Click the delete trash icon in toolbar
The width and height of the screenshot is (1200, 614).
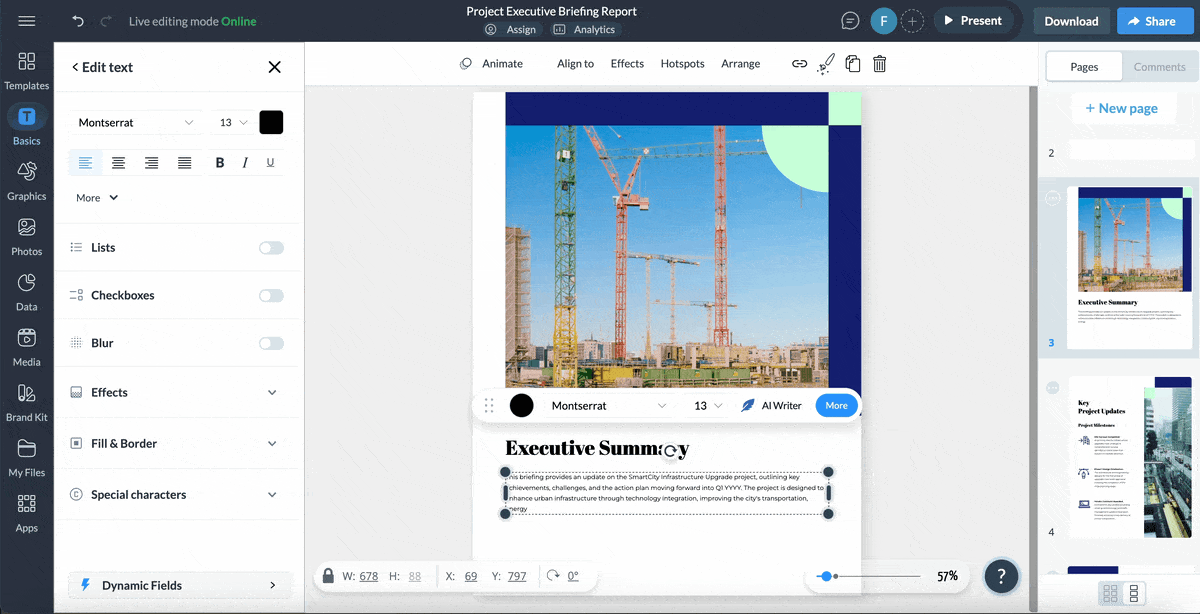[879, 64]
